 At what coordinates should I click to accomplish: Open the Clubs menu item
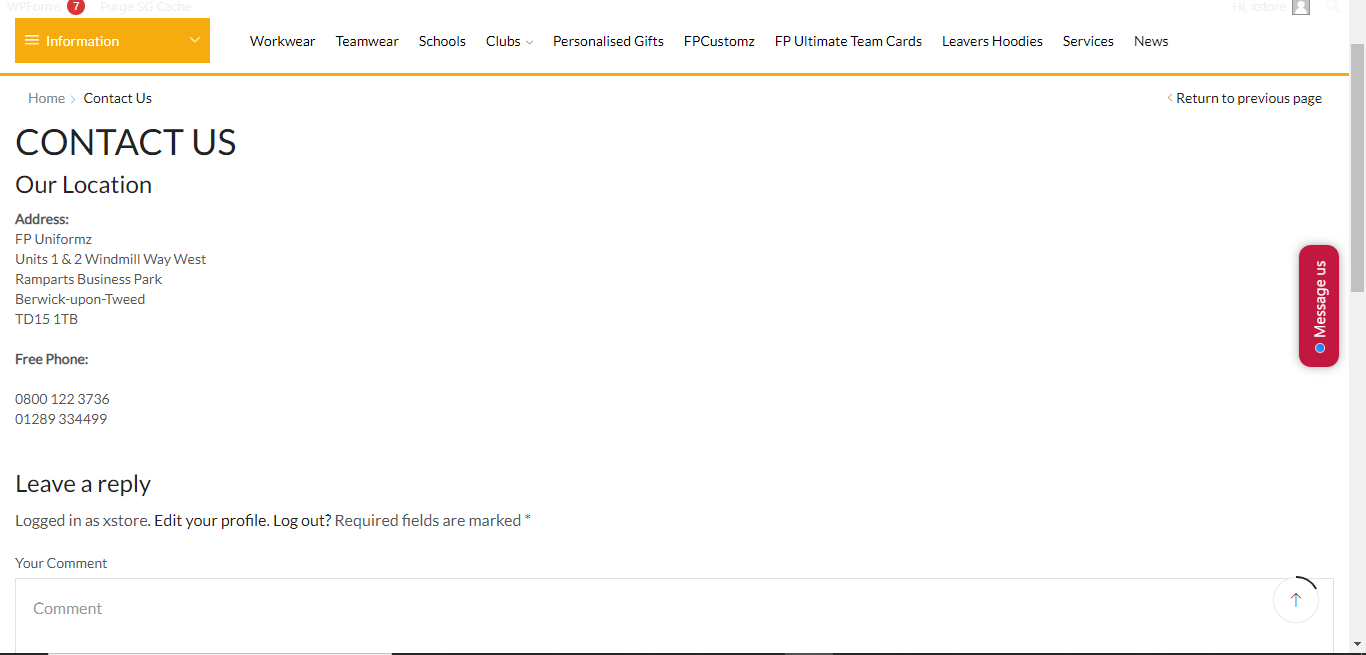point(503,41)
